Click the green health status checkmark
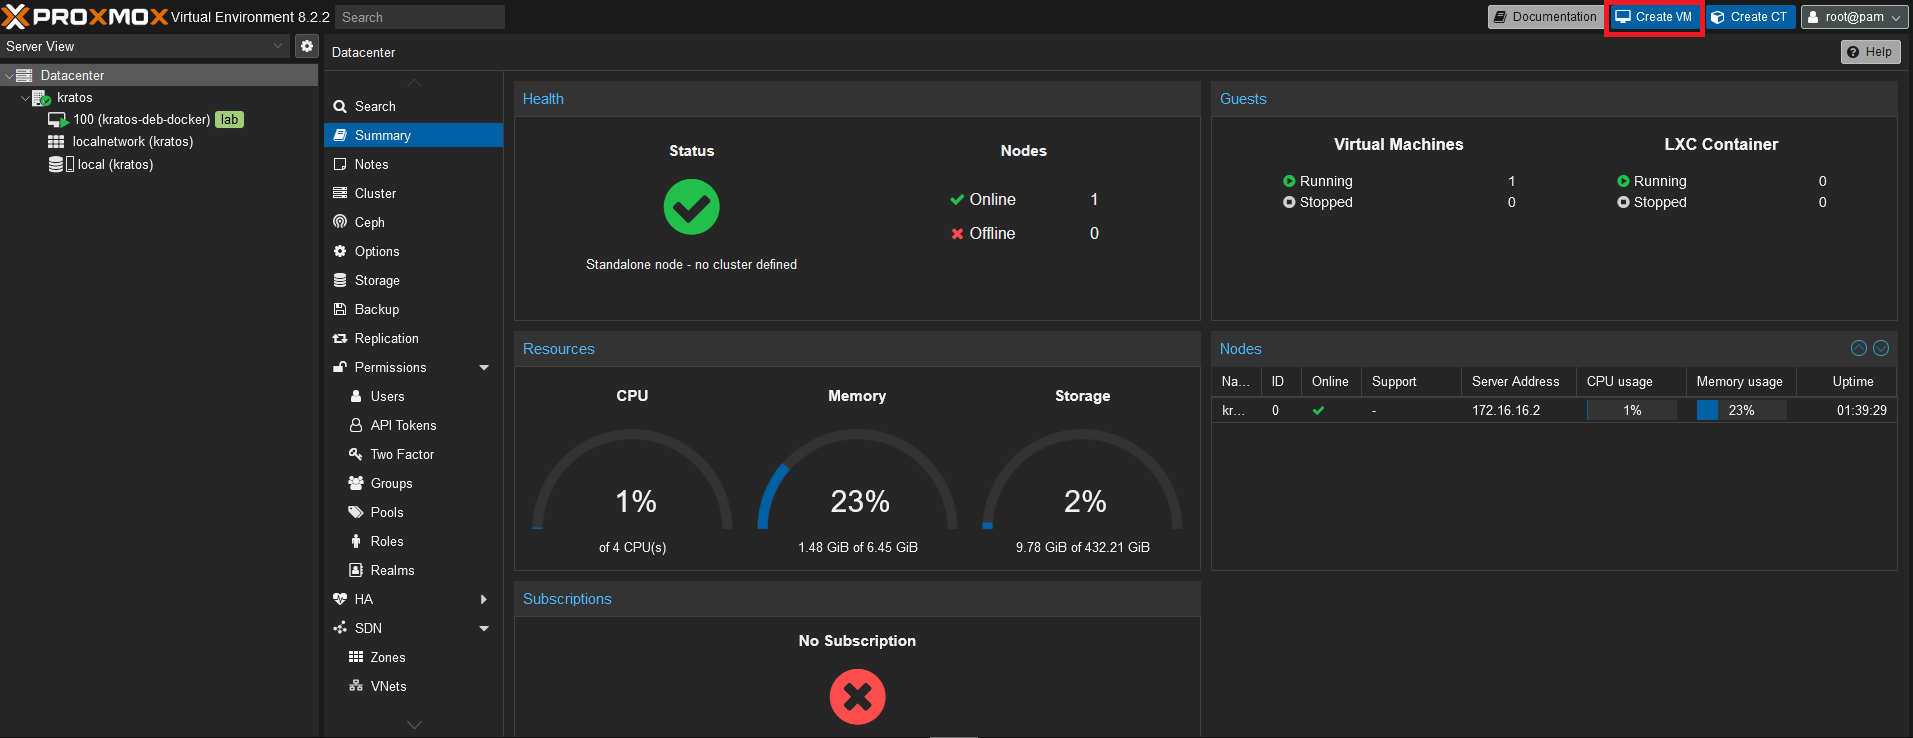This screenshot has width=1913, height=738. point(692,207)
